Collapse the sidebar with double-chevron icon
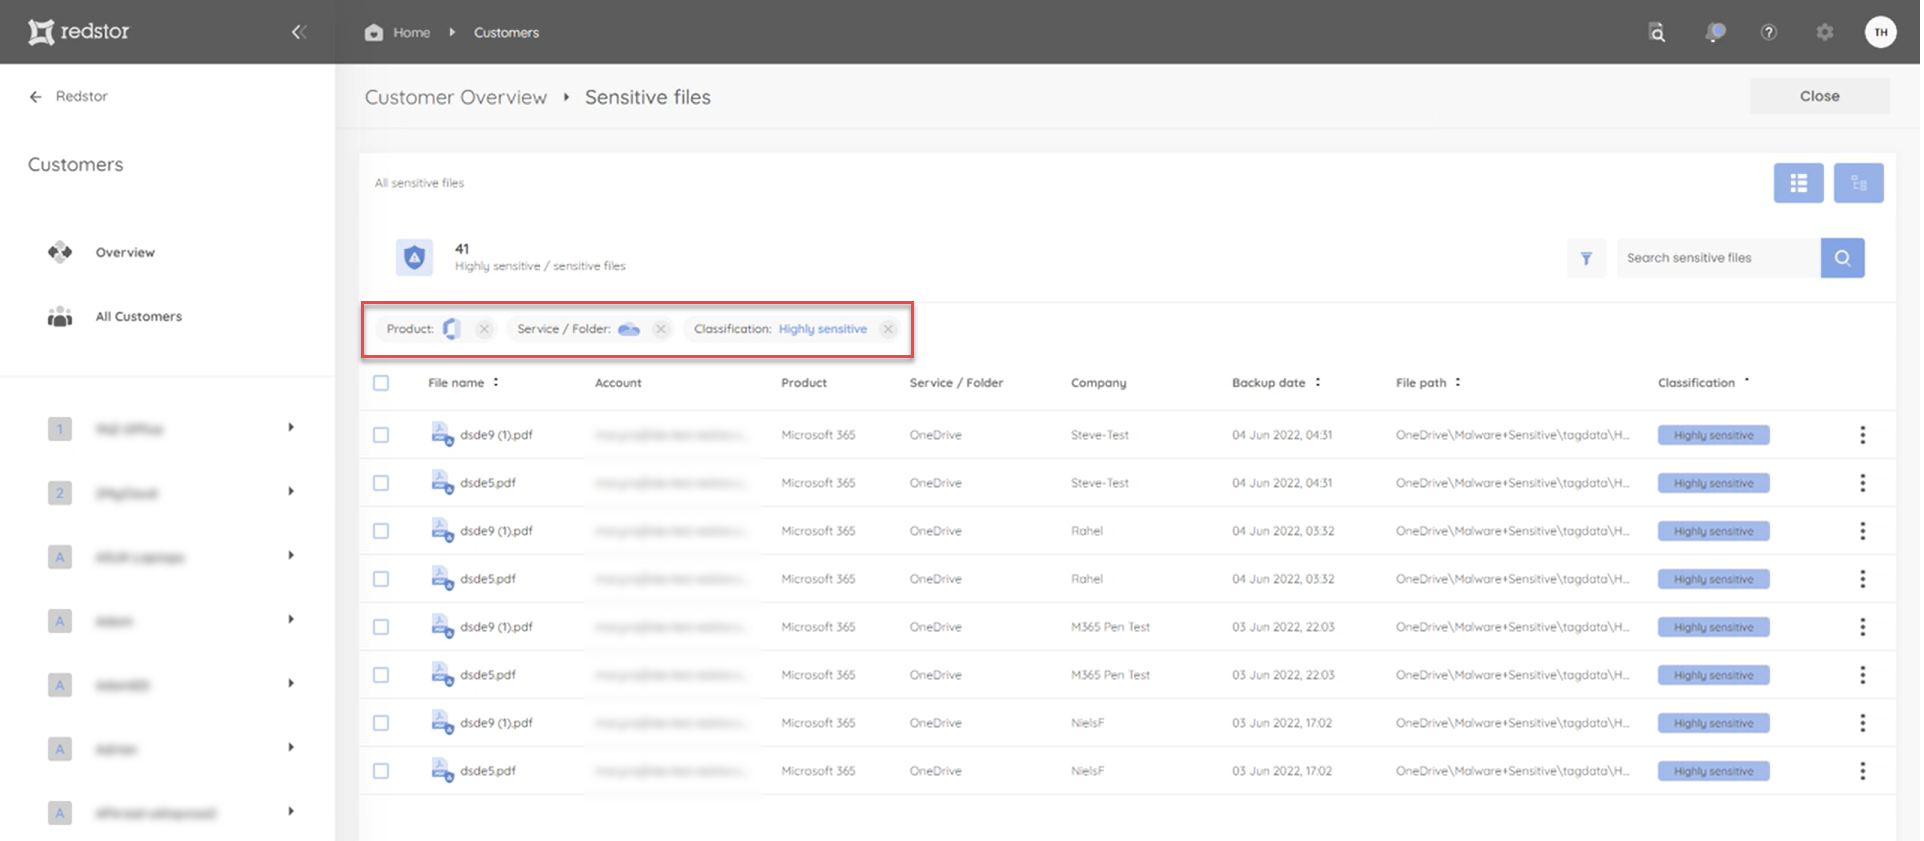 click(x=298, y=32)
